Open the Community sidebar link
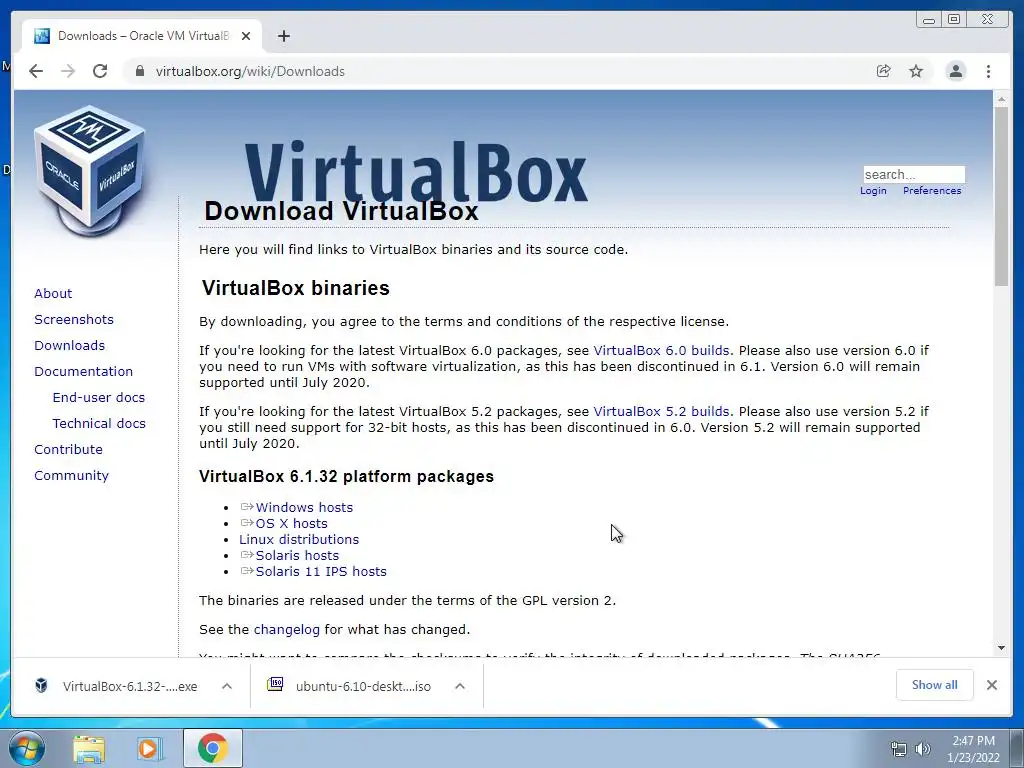 pos(72,476)
